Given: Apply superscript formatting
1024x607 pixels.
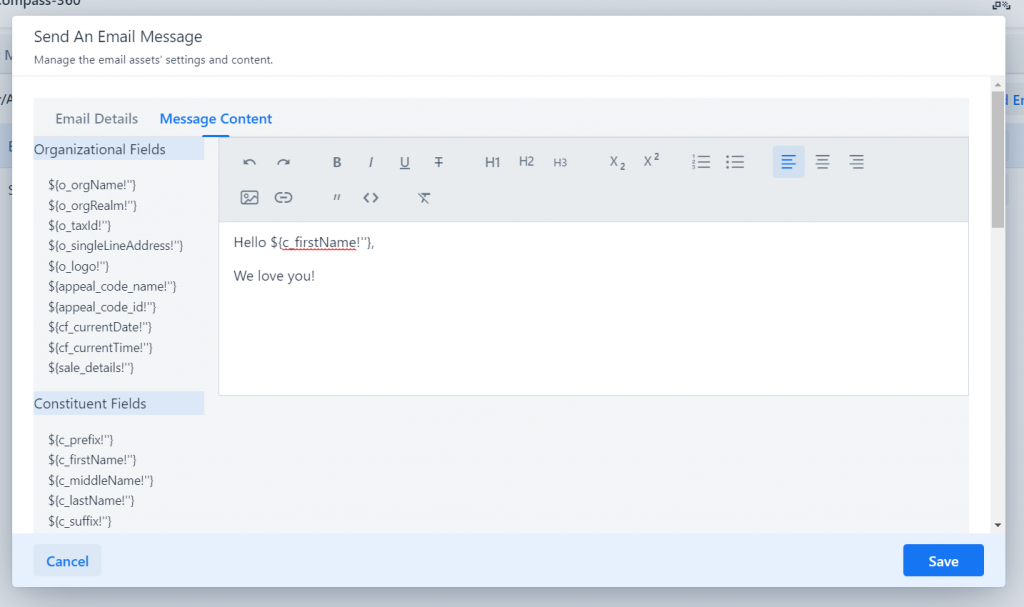Looking at the screenshot, I should tap(651, 162).
